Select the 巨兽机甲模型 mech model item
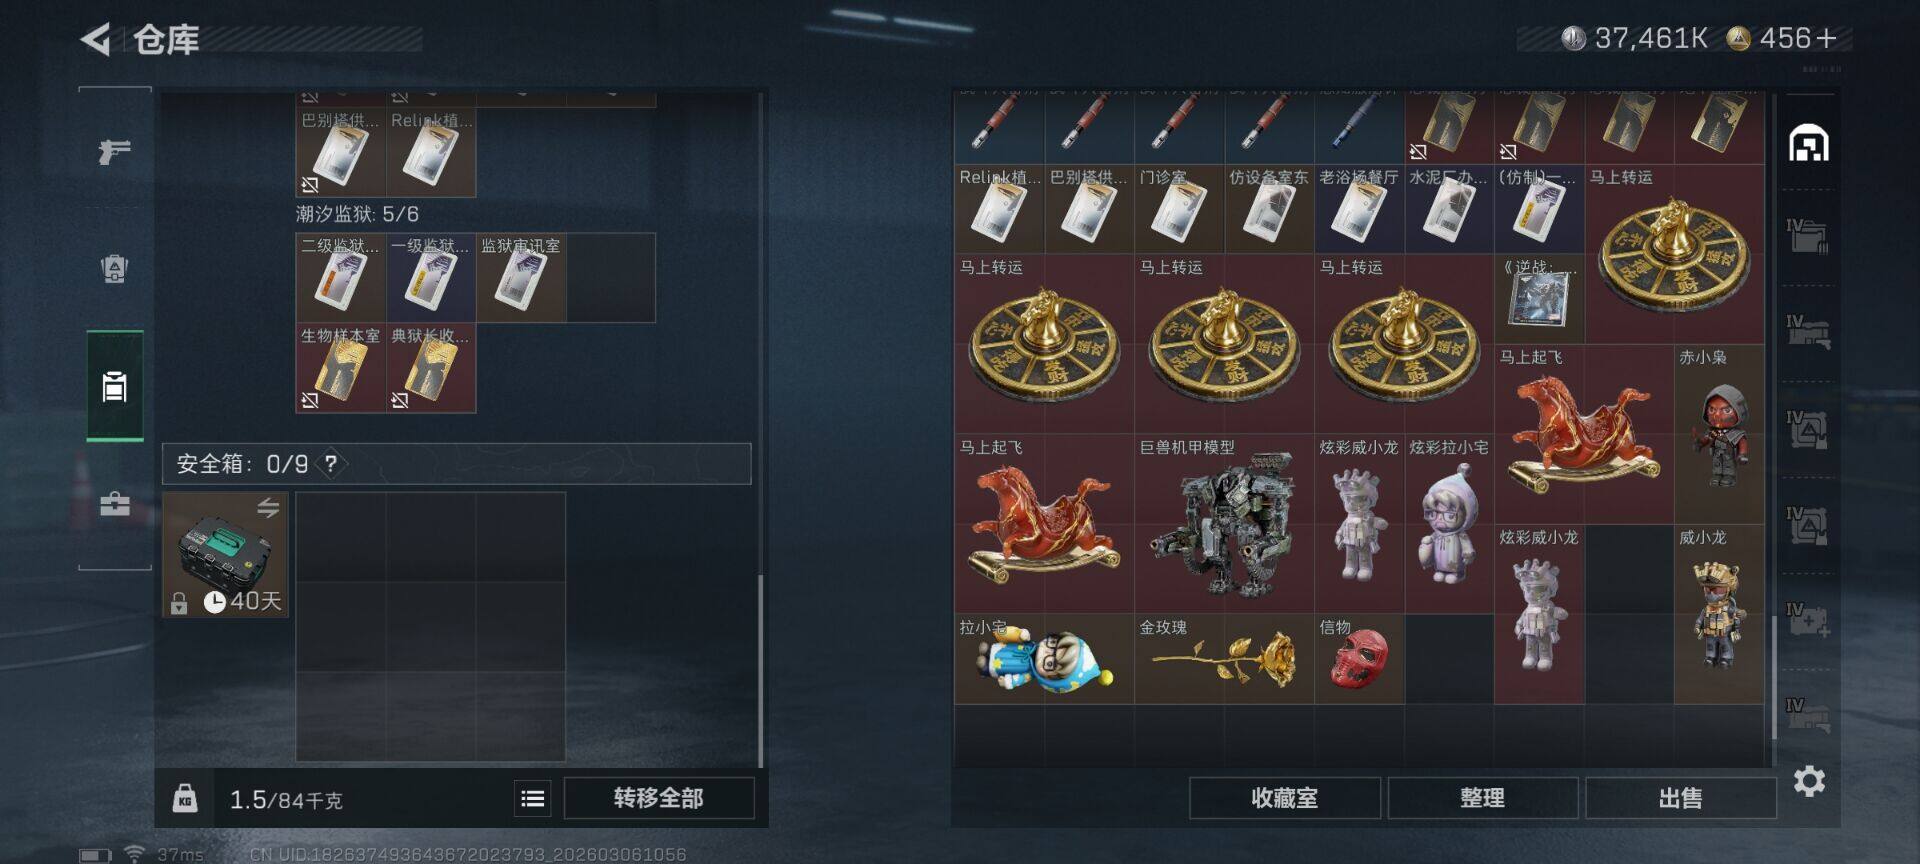Viewport: 1920px width, 864px height. tap(1224, 523)
